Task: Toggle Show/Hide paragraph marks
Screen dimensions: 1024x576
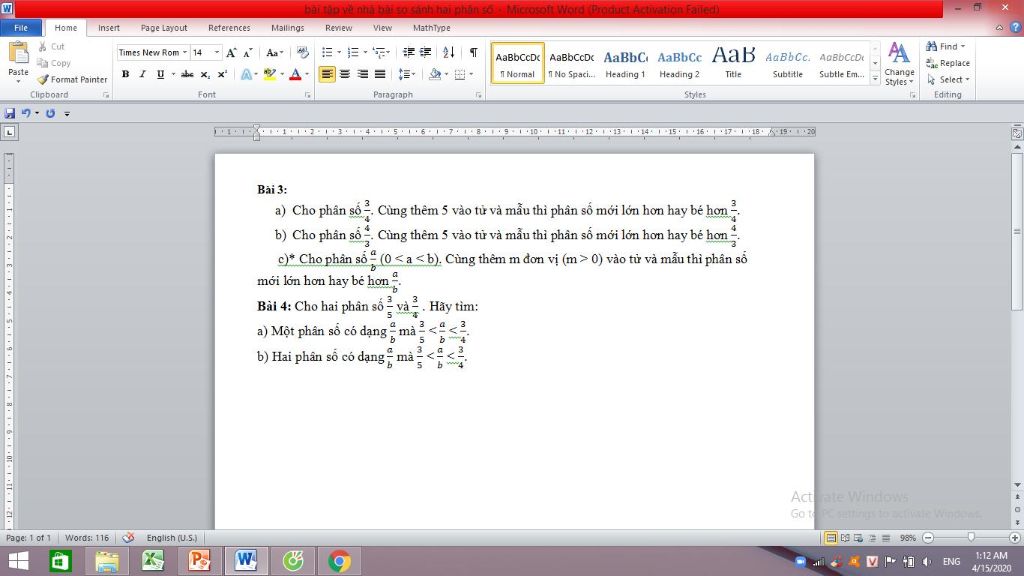Action: tap(473, 52)
